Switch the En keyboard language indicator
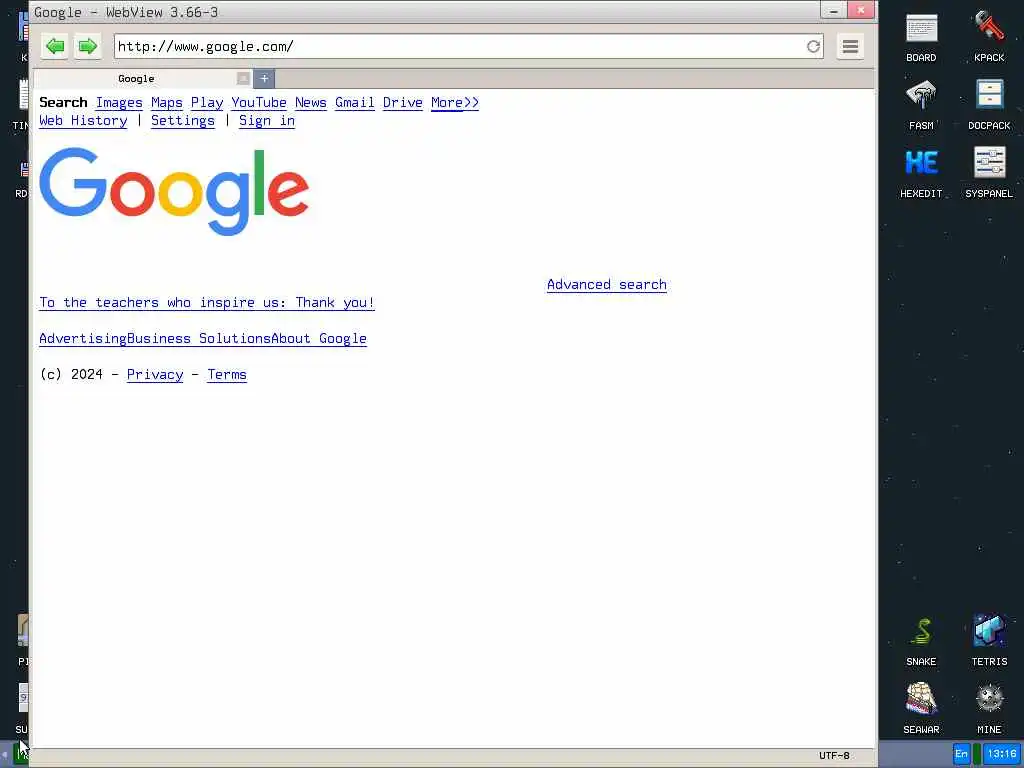The height and width of the screenshot is (768, 1024). [x=961, y=754]
